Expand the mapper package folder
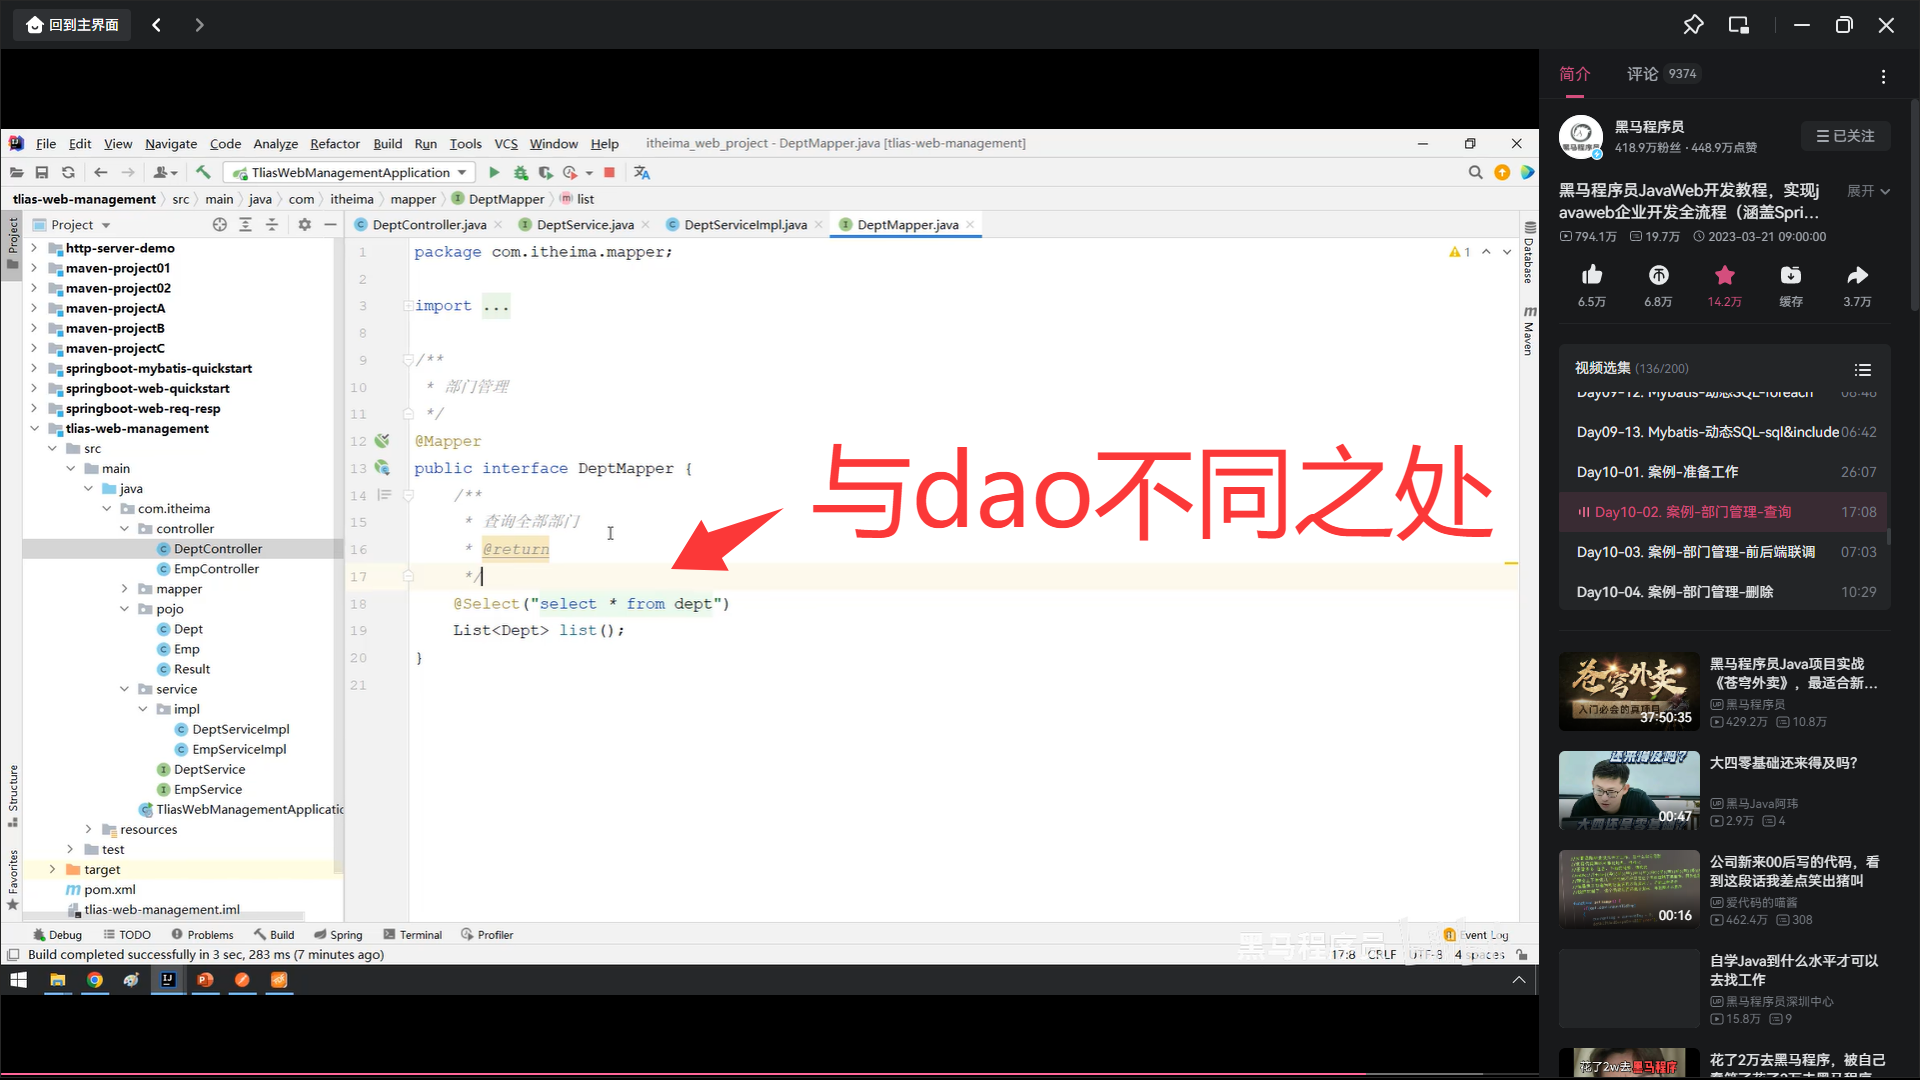Image resolution: width=1920 pixels, height=1080 pixels. [x=125, y=589]
